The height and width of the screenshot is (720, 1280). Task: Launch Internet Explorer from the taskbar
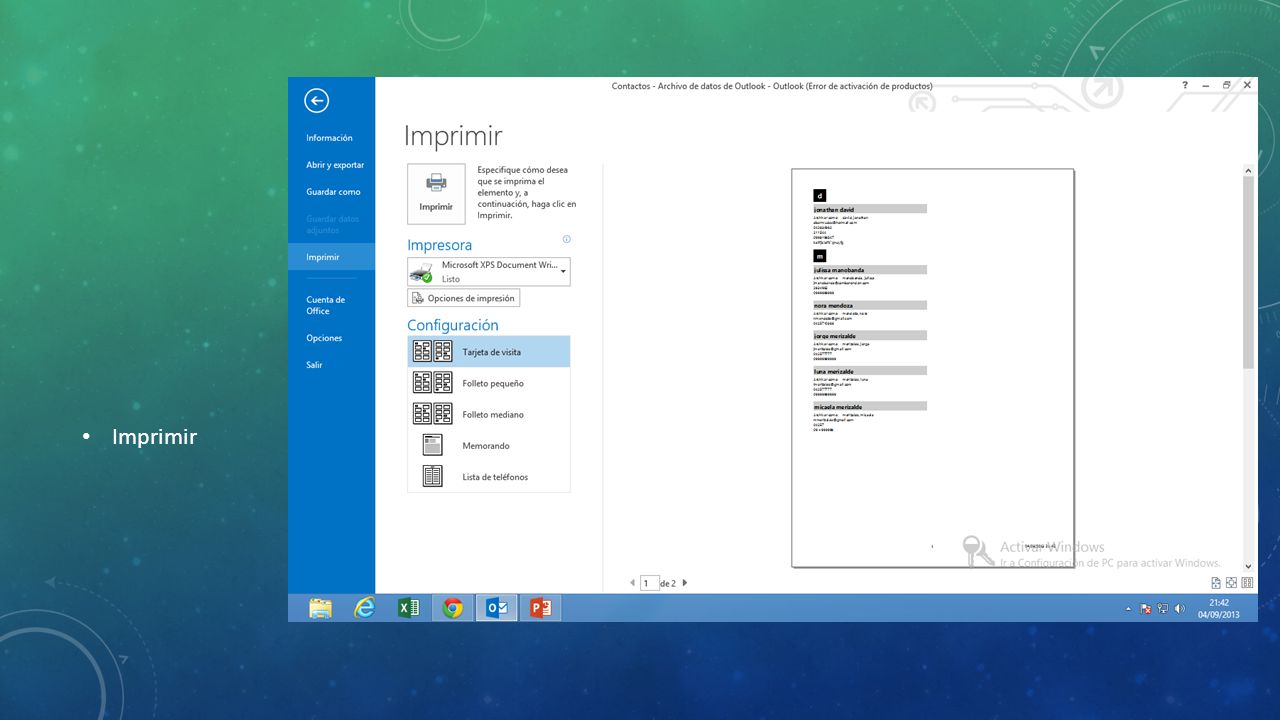click(364, 608)
